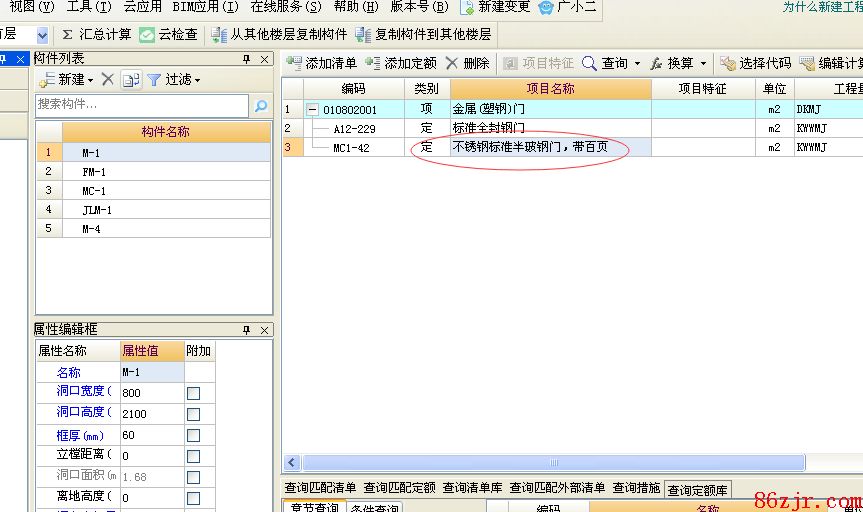Tick the 附加 checkbox for 洞口高度
Viewport: 863px width, 512px height.
coord(193,414)
